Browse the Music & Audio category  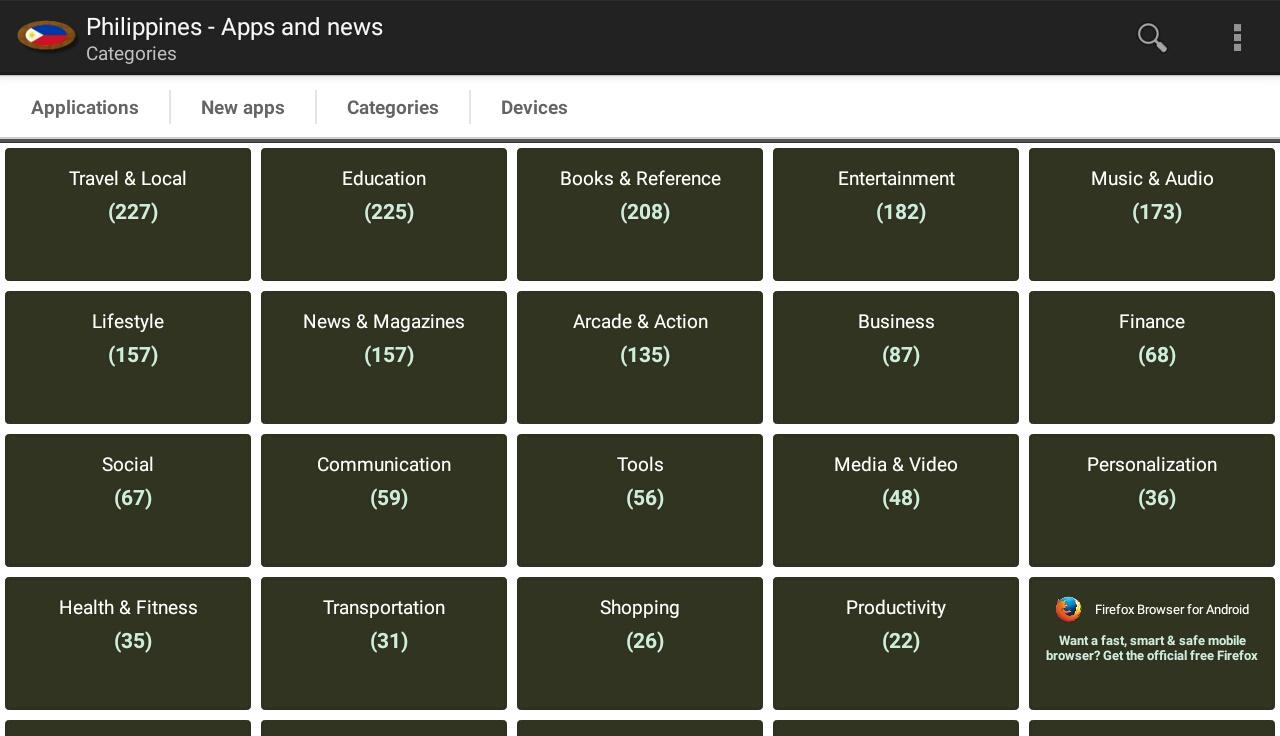coord(1152,214)
